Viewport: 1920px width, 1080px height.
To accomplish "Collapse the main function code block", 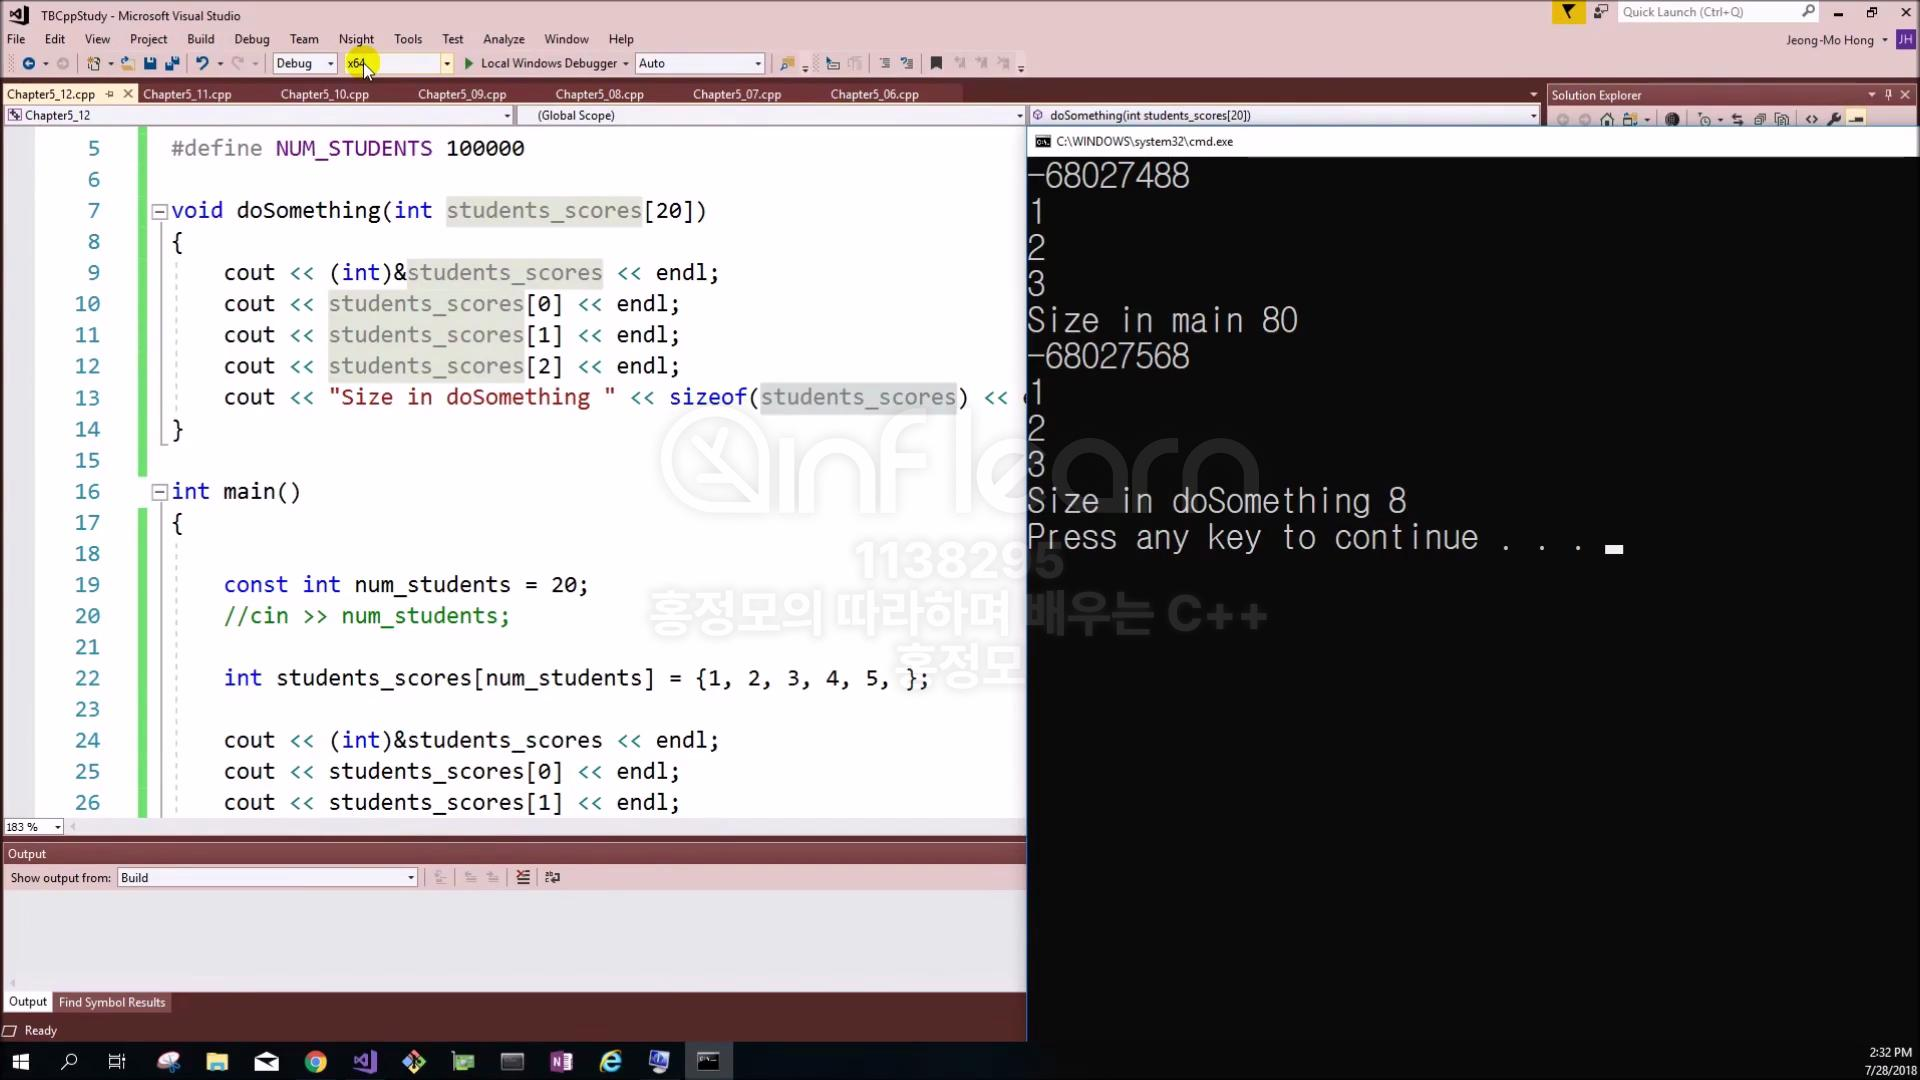I will tap(158, 492).
